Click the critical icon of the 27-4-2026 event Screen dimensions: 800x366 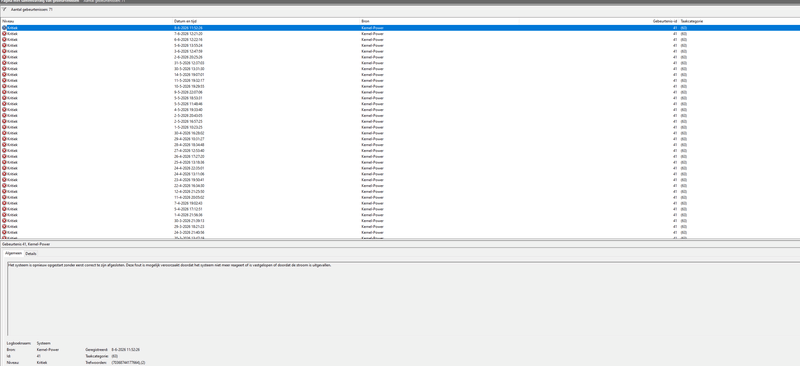[5, 151]
